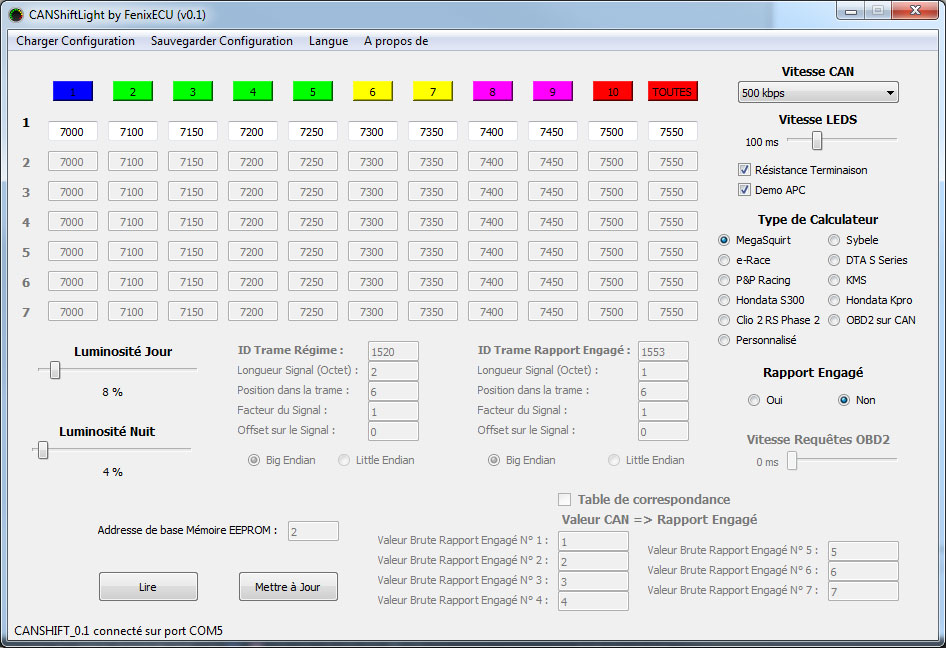Select the e-Race calculator type
This screenshot has width=946, height=648.
point(725,260)
